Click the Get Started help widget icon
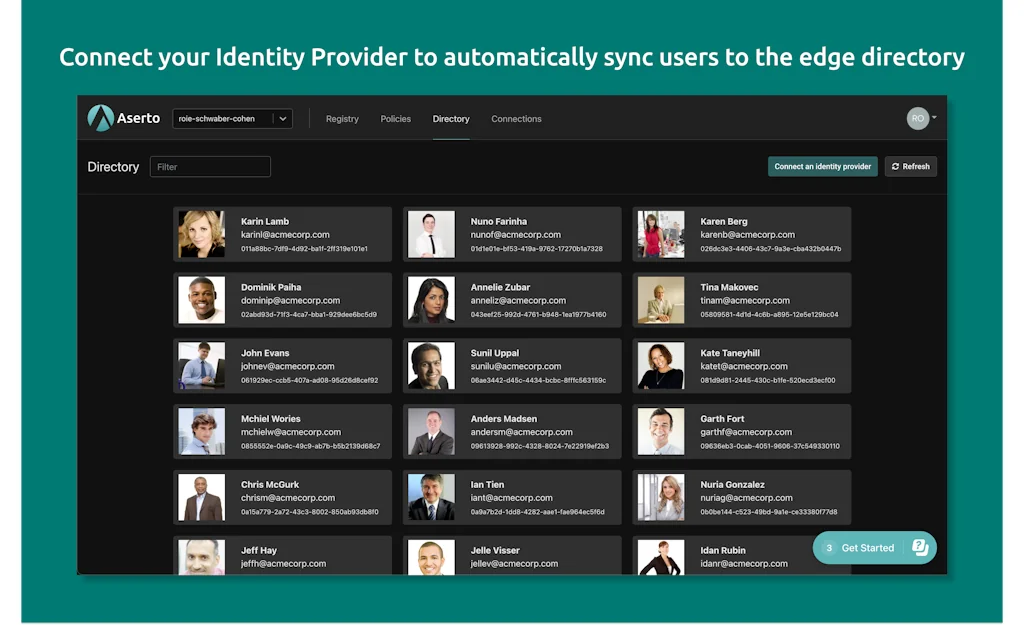This screenshot has width=1024, height=625. pyautogui.click(x=920, y=547)
